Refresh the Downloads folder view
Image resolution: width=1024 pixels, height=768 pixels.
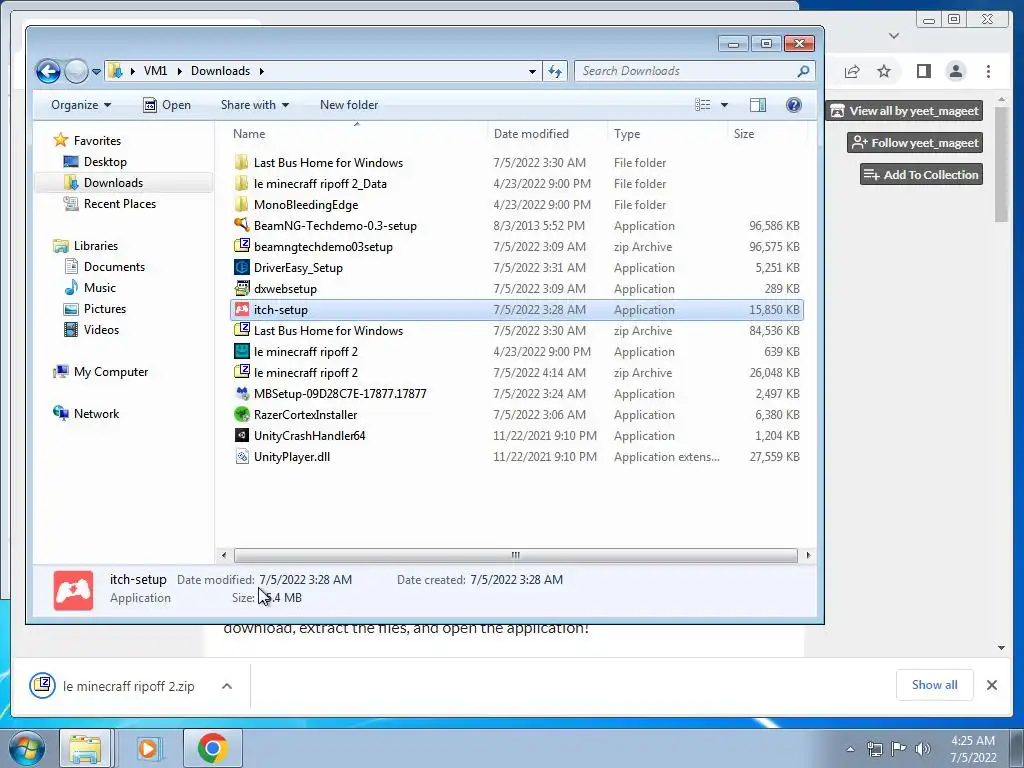(555, 71)
